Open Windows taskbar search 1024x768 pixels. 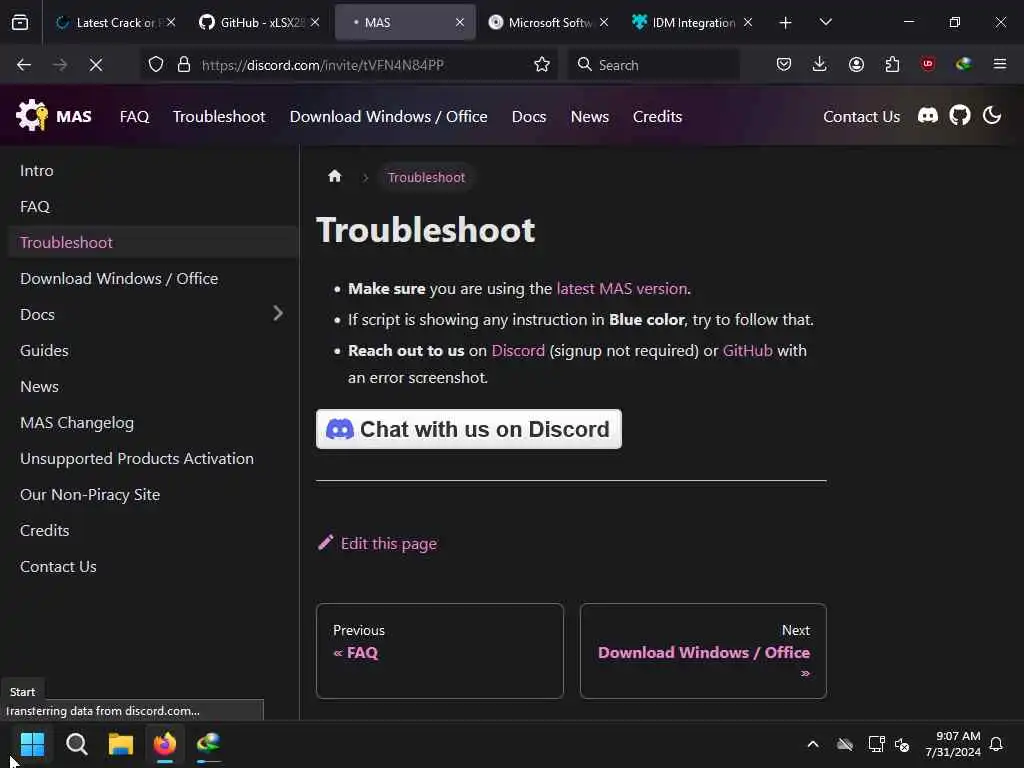click(76, 743)
